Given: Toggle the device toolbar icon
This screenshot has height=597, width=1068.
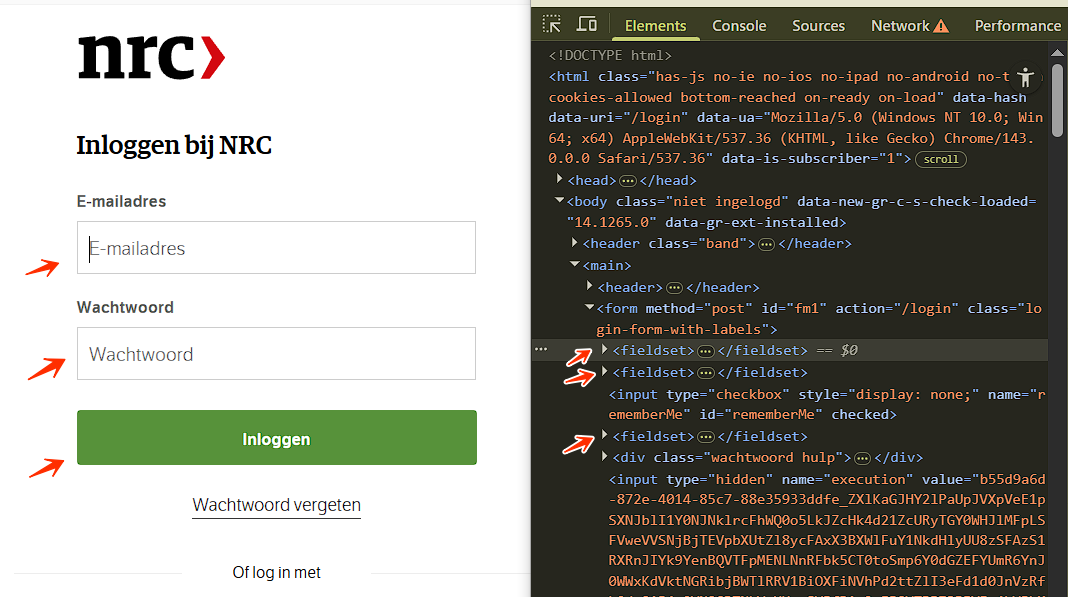Looking at the screenshot, I should 587,25.
